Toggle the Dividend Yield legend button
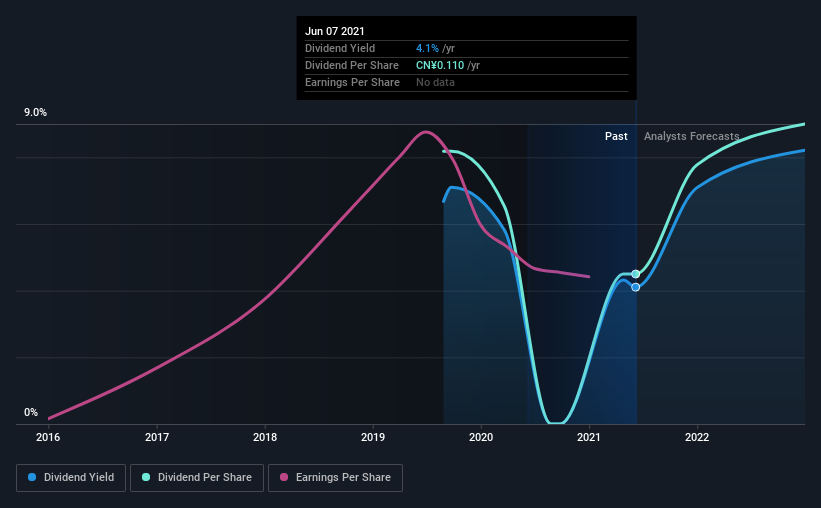The image size is (821, 508). 71,478
